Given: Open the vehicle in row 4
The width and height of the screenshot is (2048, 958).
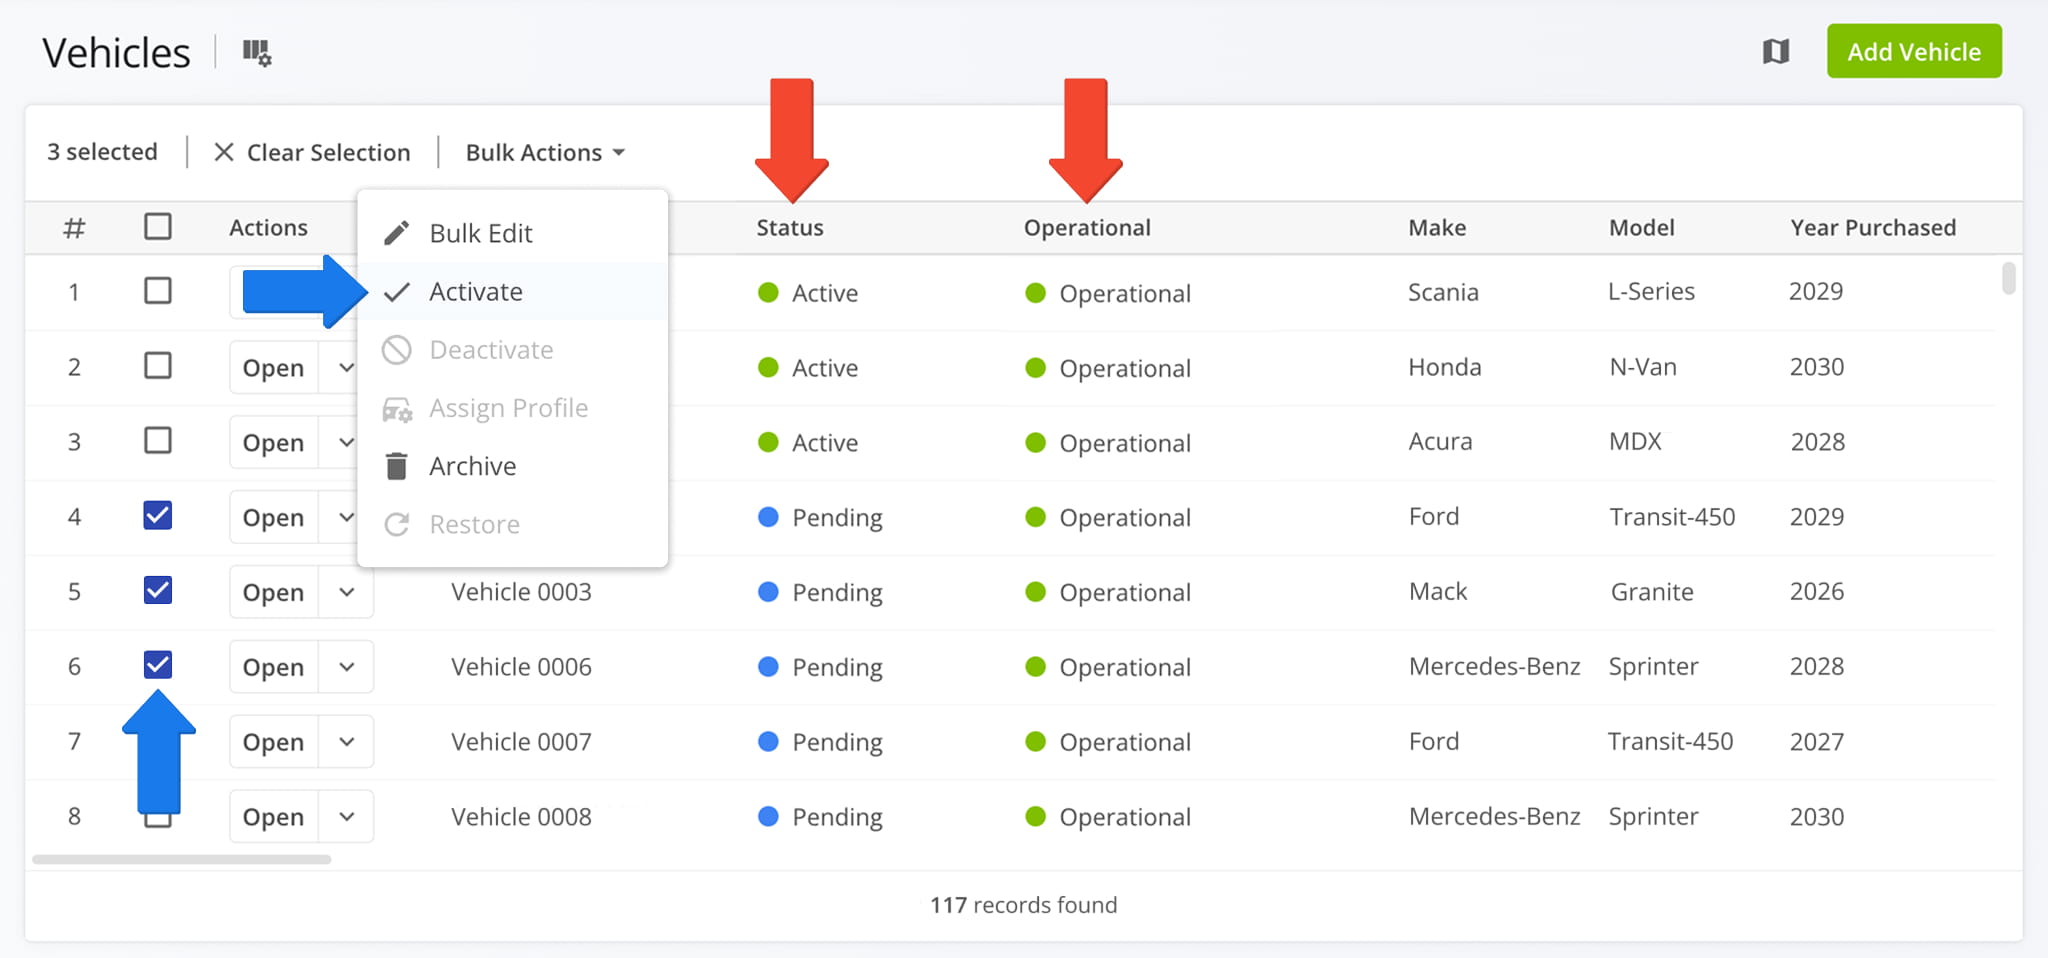Looking at the screenshot, I should [x=273, y=518].
